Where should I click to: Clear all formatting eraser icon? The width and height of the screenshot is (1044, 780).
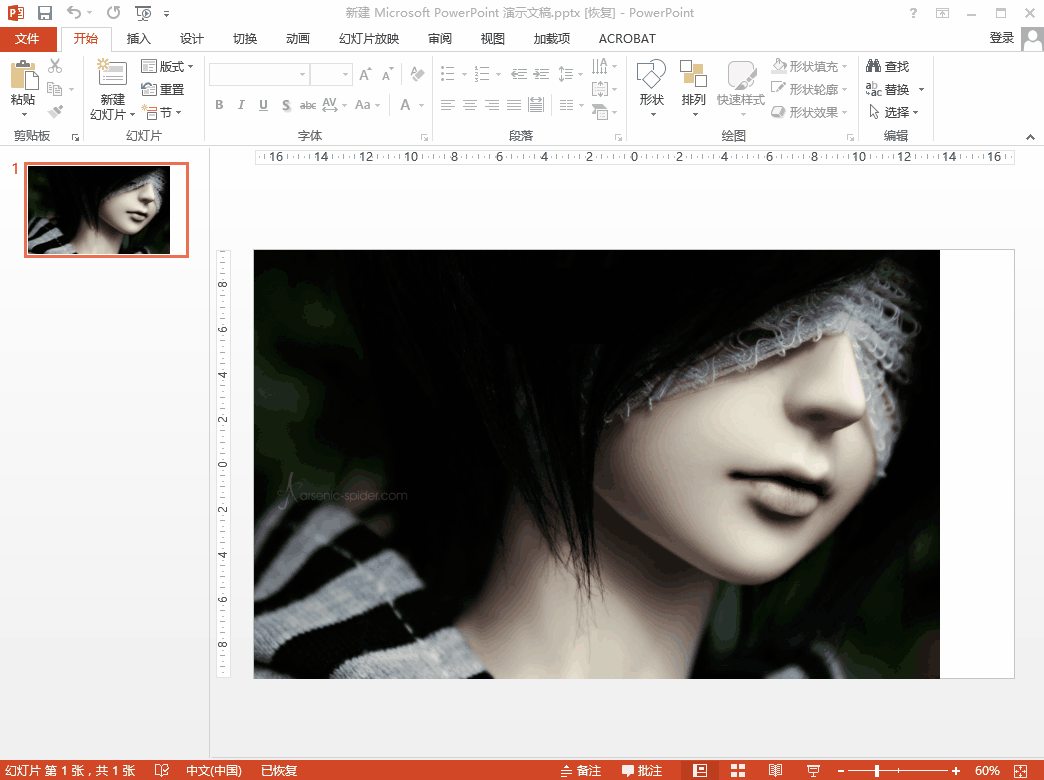tap(417, 74)
